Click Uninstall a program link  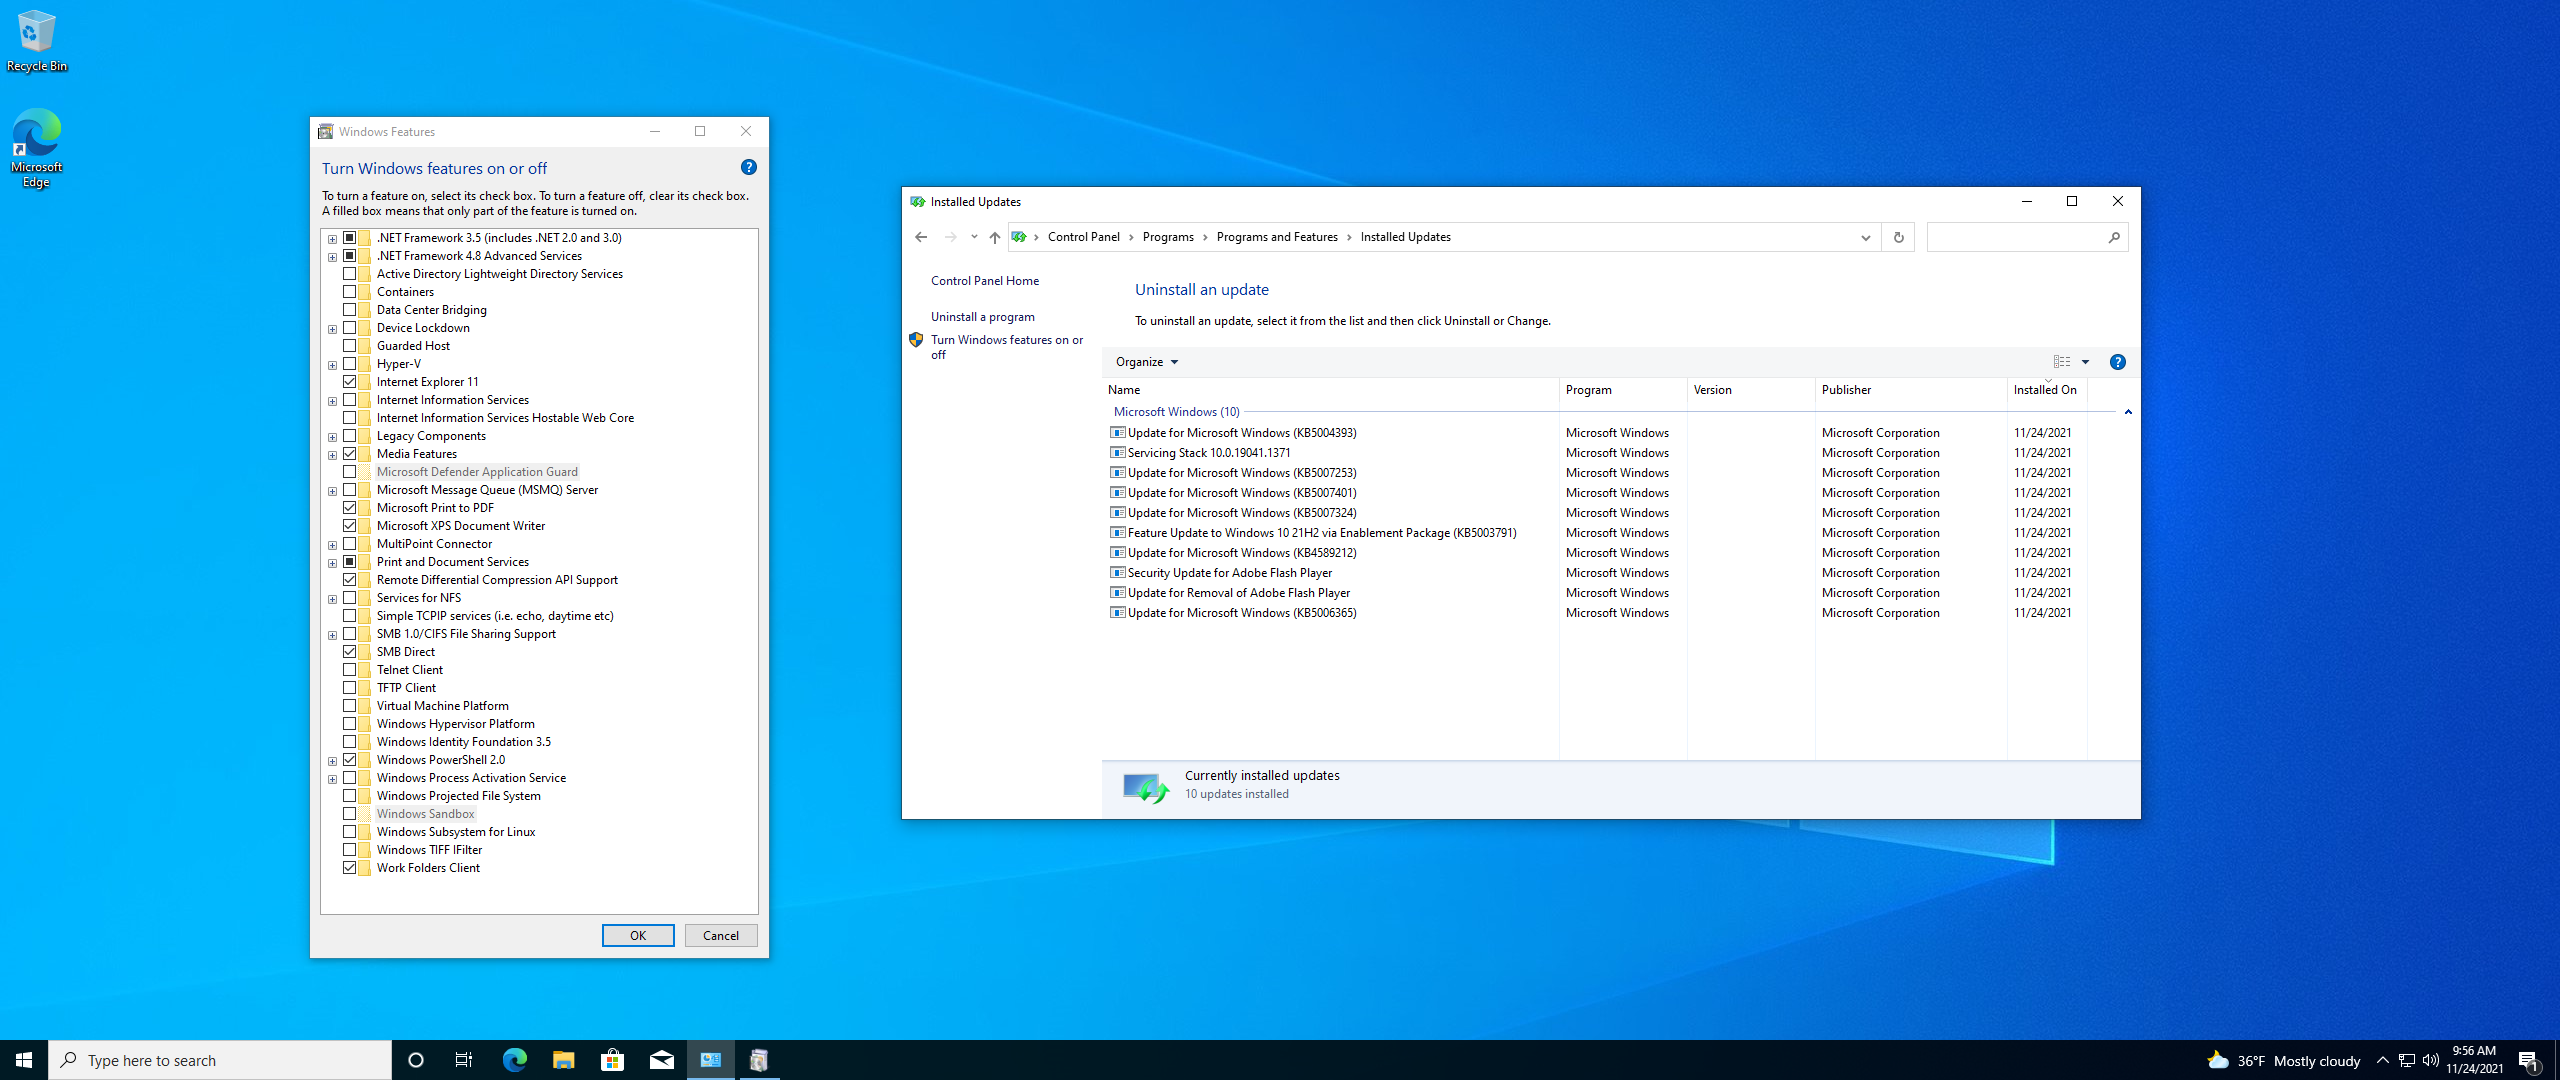tap(983, 317)
